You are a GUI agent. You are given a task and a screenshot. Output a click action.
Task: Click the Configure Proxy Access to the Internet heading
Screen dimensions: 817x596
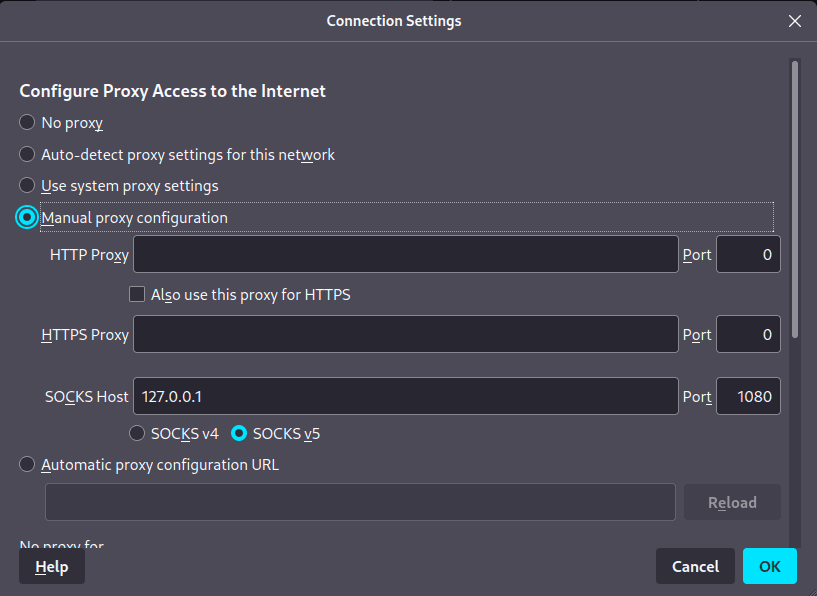coord(172,91)
